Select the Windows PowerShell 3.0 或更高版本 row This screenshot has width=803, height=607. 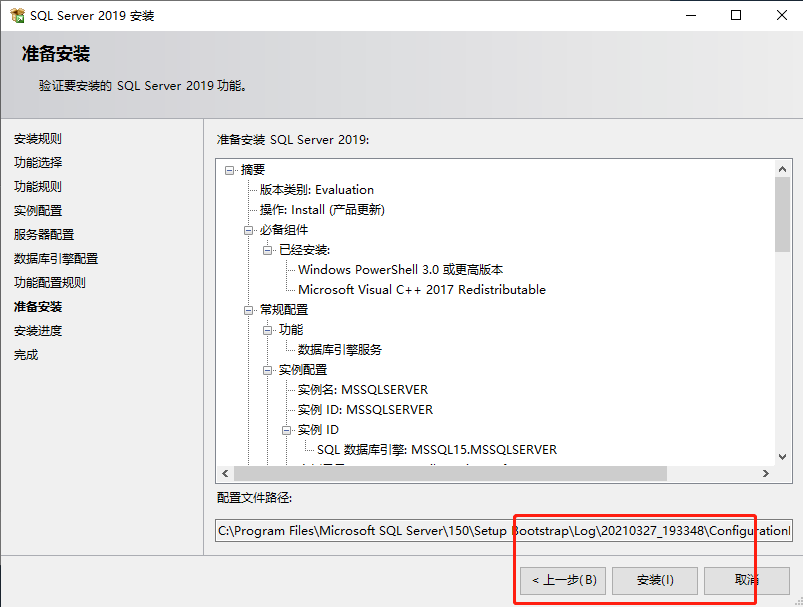point(400,270)
